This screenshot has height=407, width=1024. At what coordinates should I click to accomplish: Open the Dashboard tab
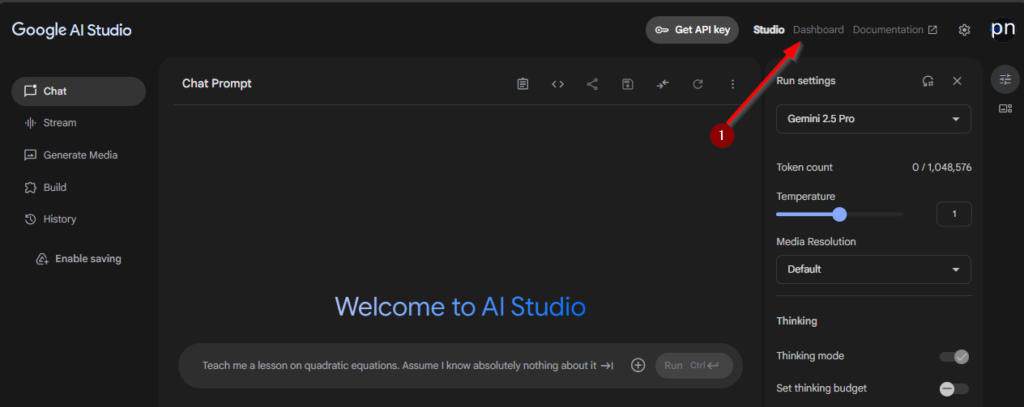(x=818, y=30)
